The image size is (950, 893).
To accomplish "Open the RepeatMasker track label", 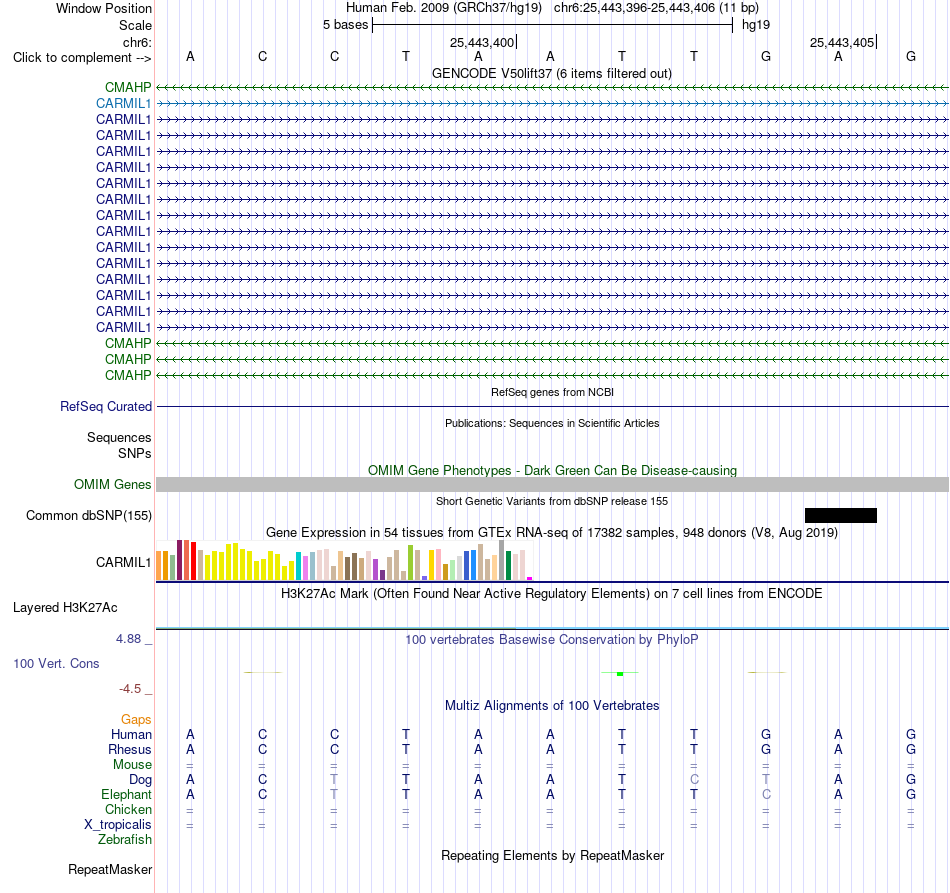I will [x=110, y=869].
